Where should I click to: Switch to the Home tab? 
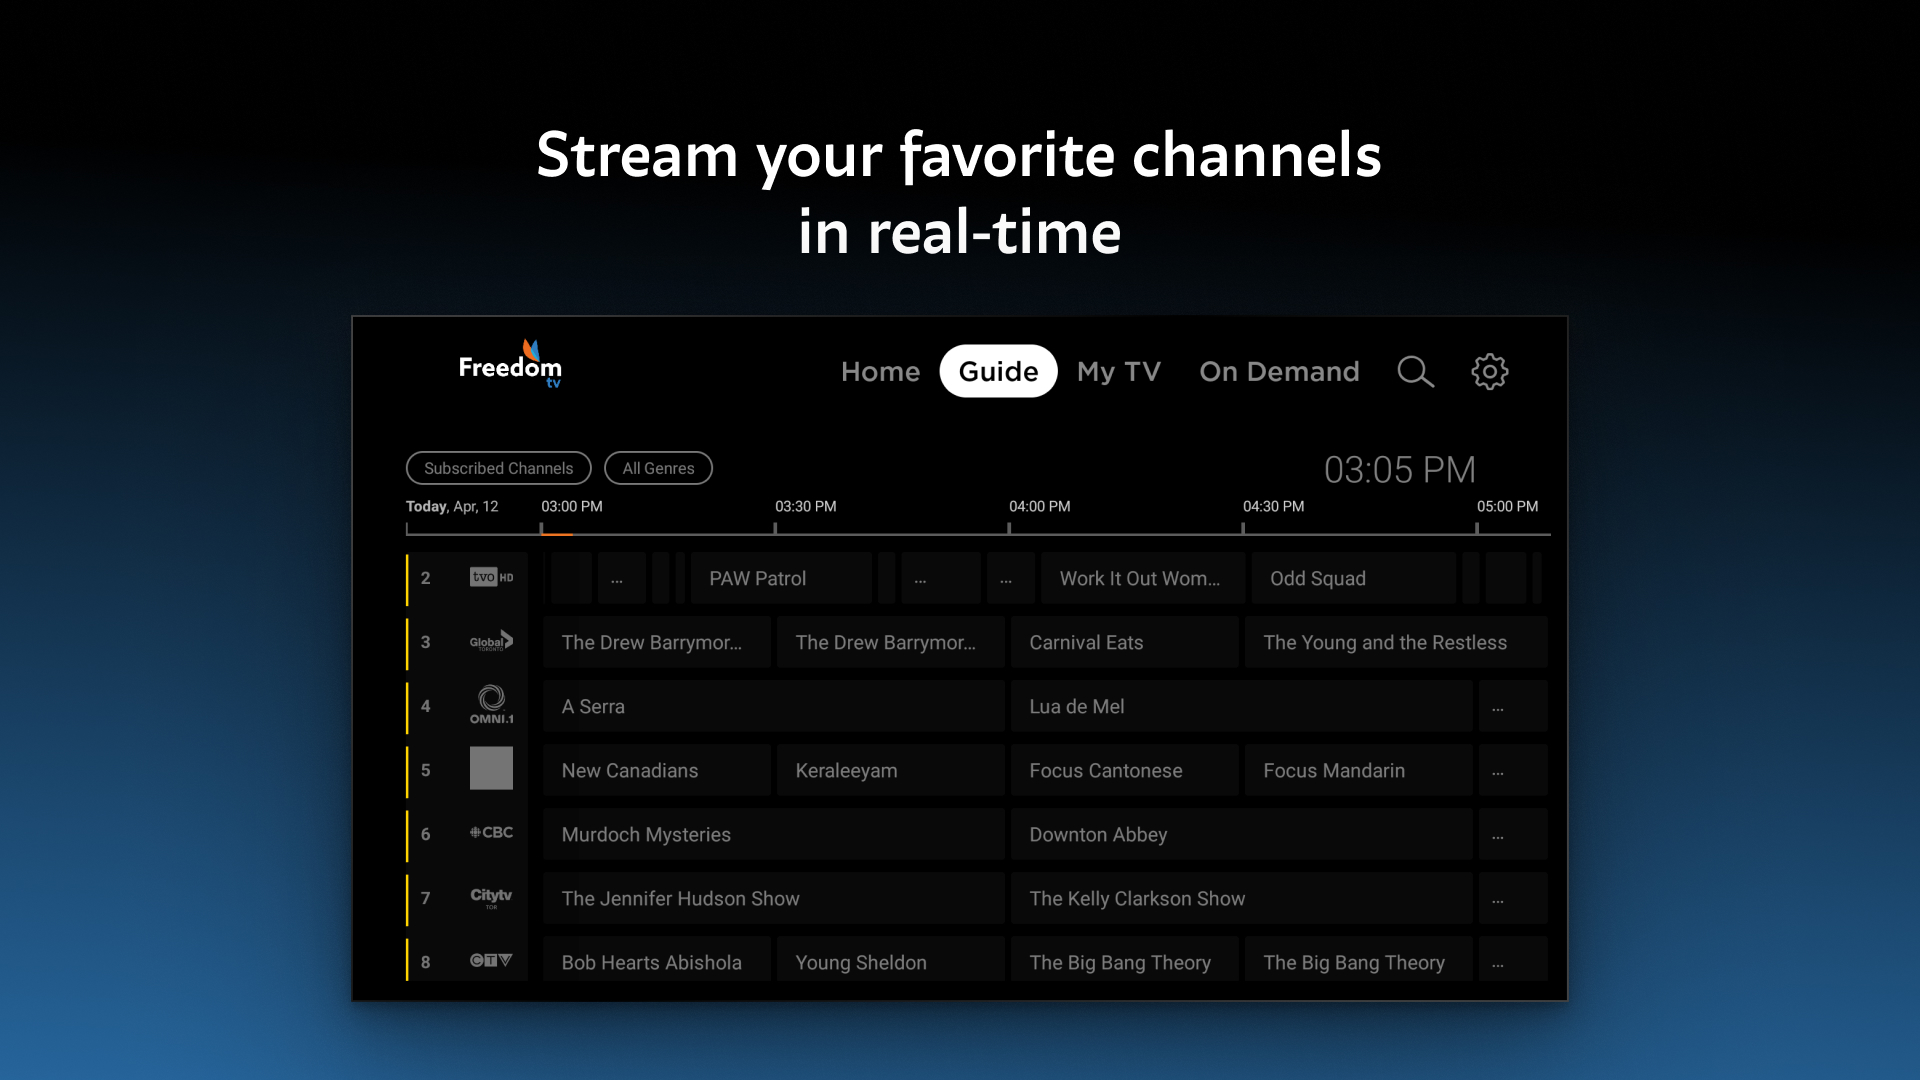click(x=880, y=371)
